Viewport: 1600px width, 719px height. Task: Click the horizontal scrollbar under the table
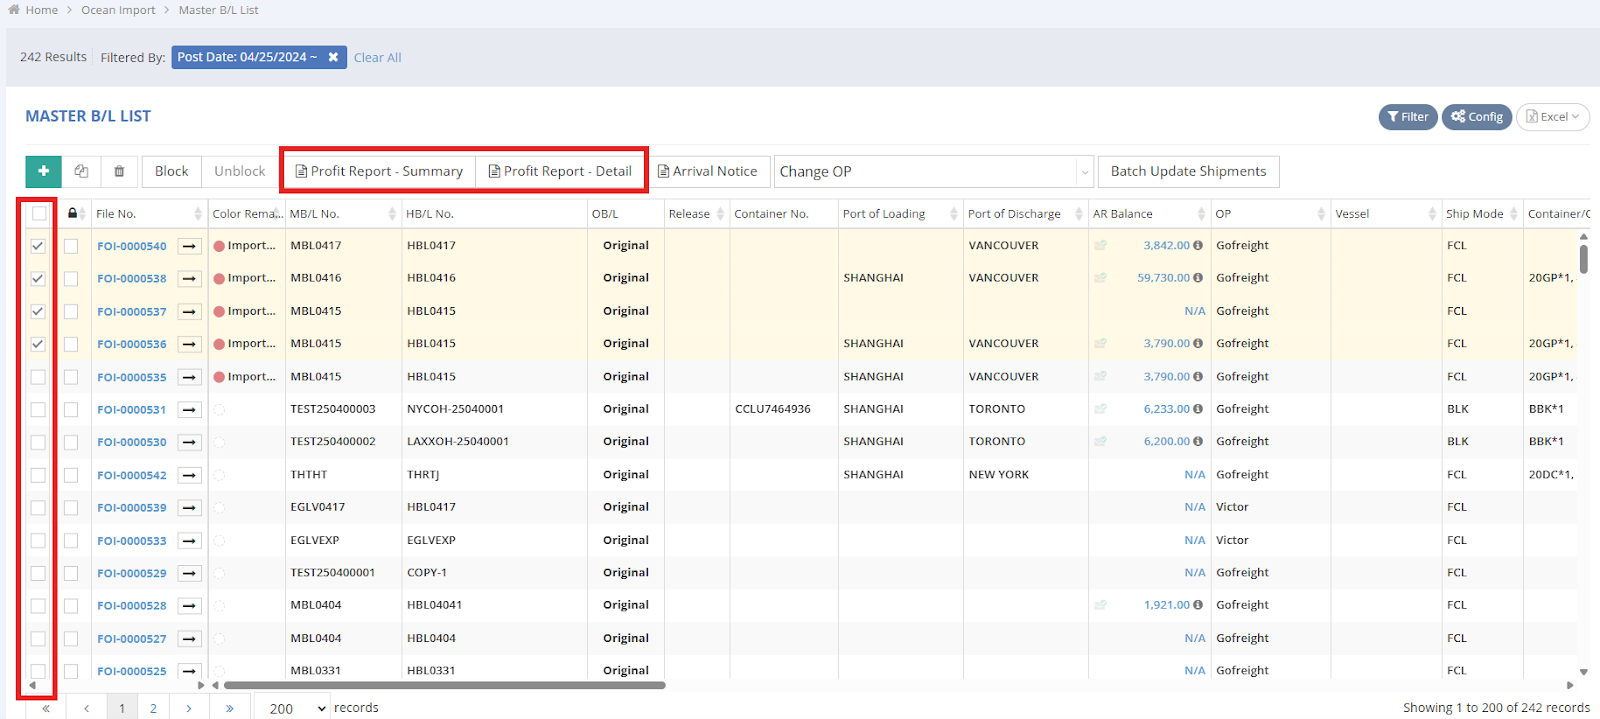(444, 685)
